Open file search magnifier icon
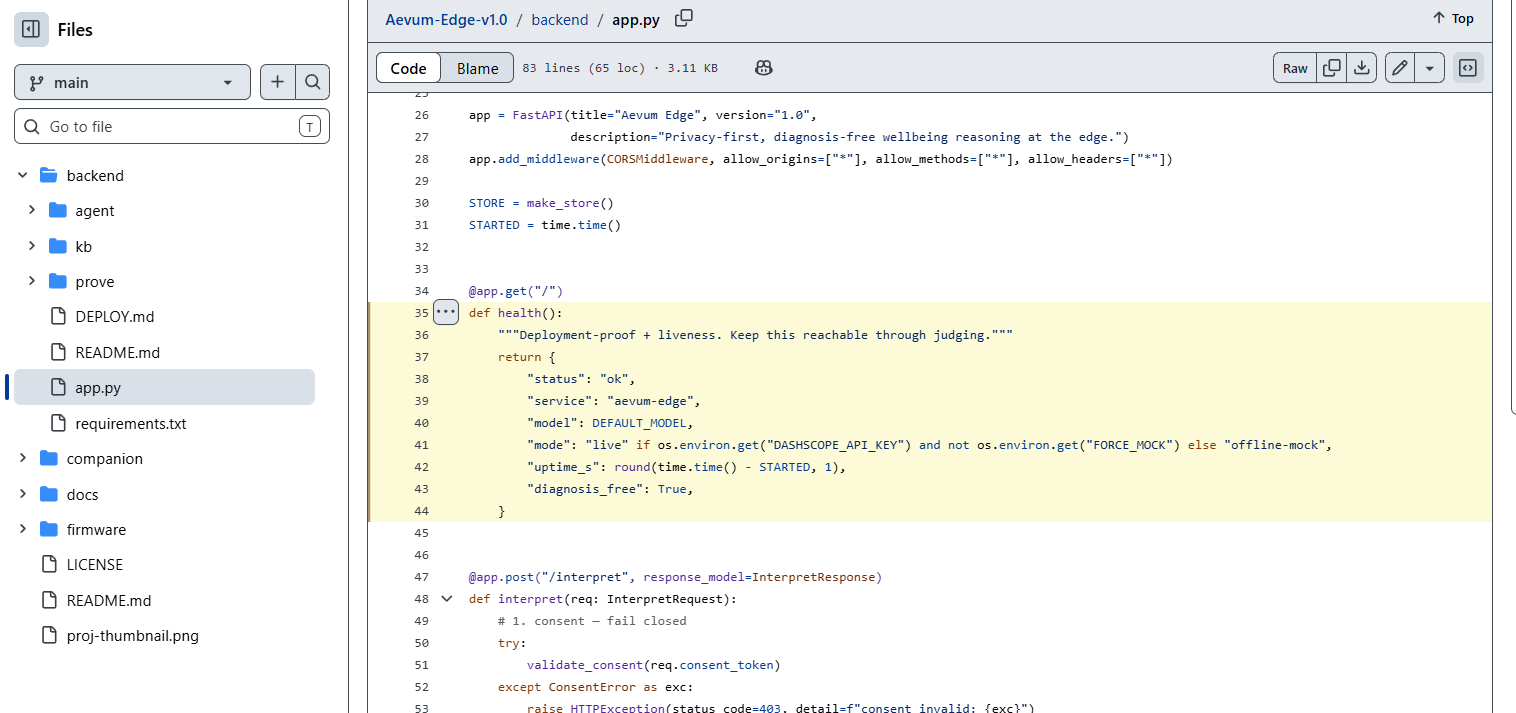The height and width of the screenshot is (713, 1516). coord(313,82)
